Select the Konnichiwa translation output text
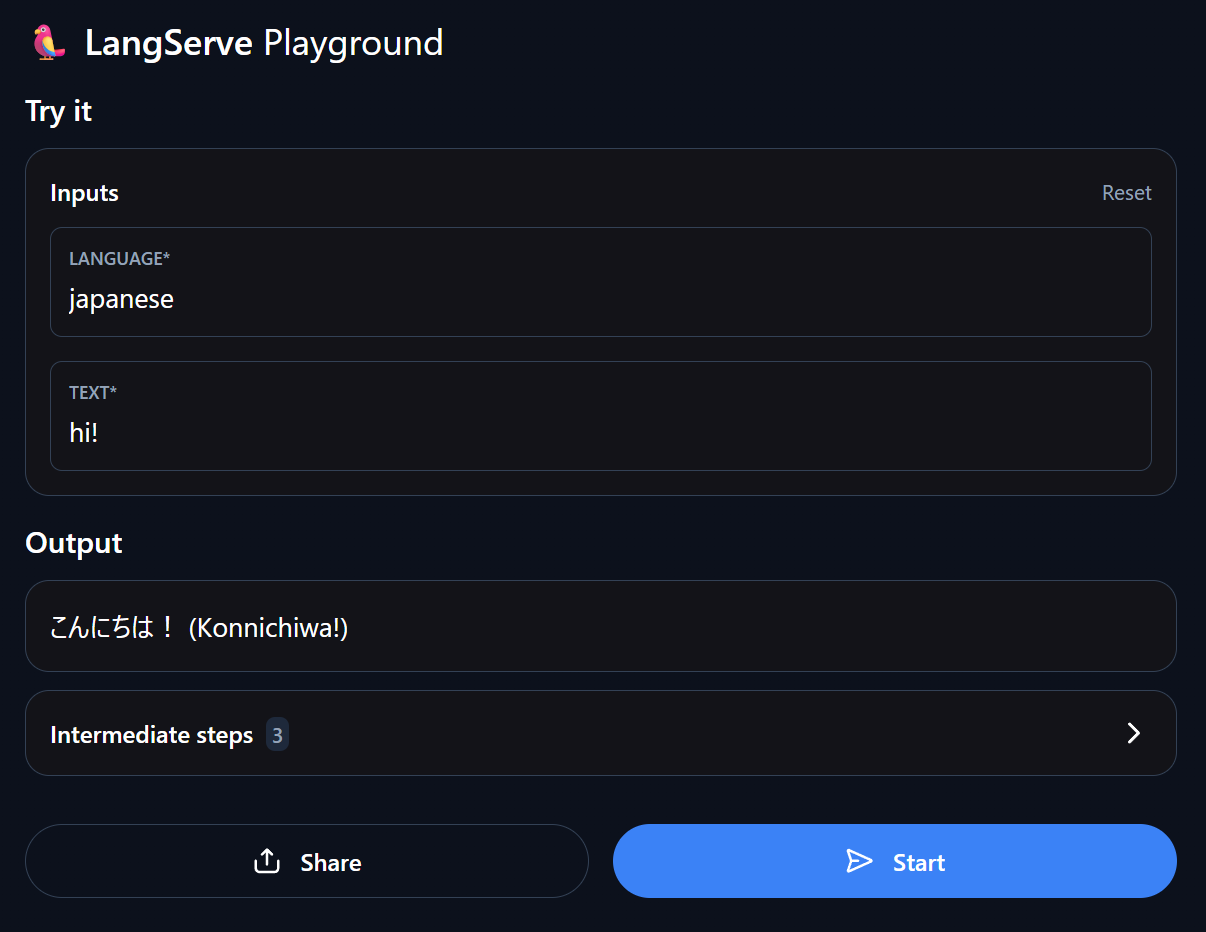 click(199, 628)
